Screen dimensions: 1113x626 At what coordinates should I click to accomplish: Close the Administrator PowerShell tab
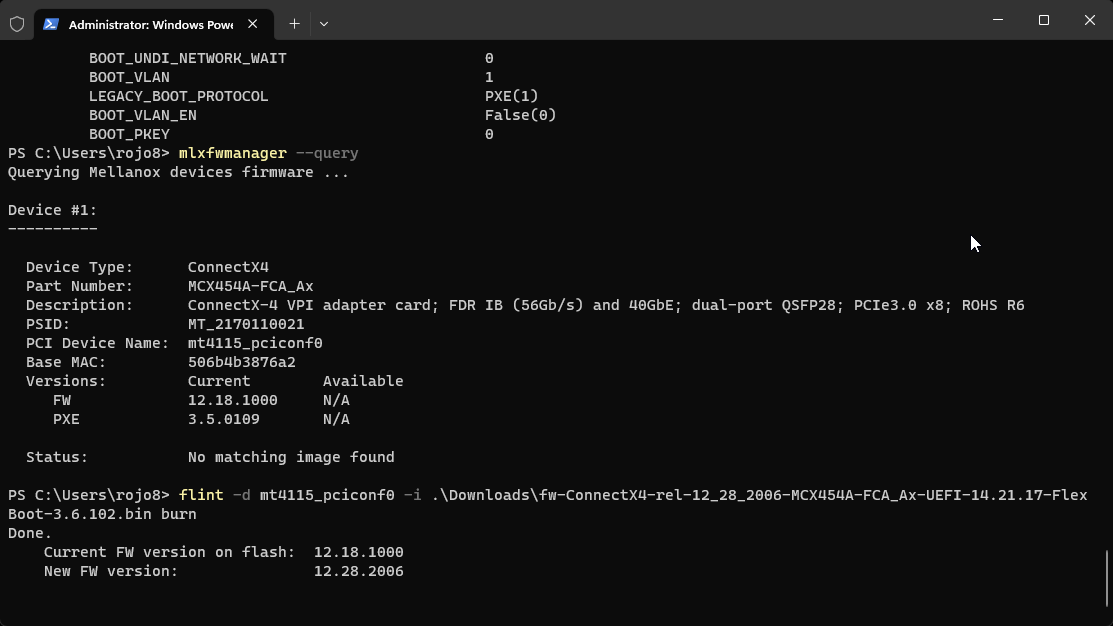coord(253,24)
